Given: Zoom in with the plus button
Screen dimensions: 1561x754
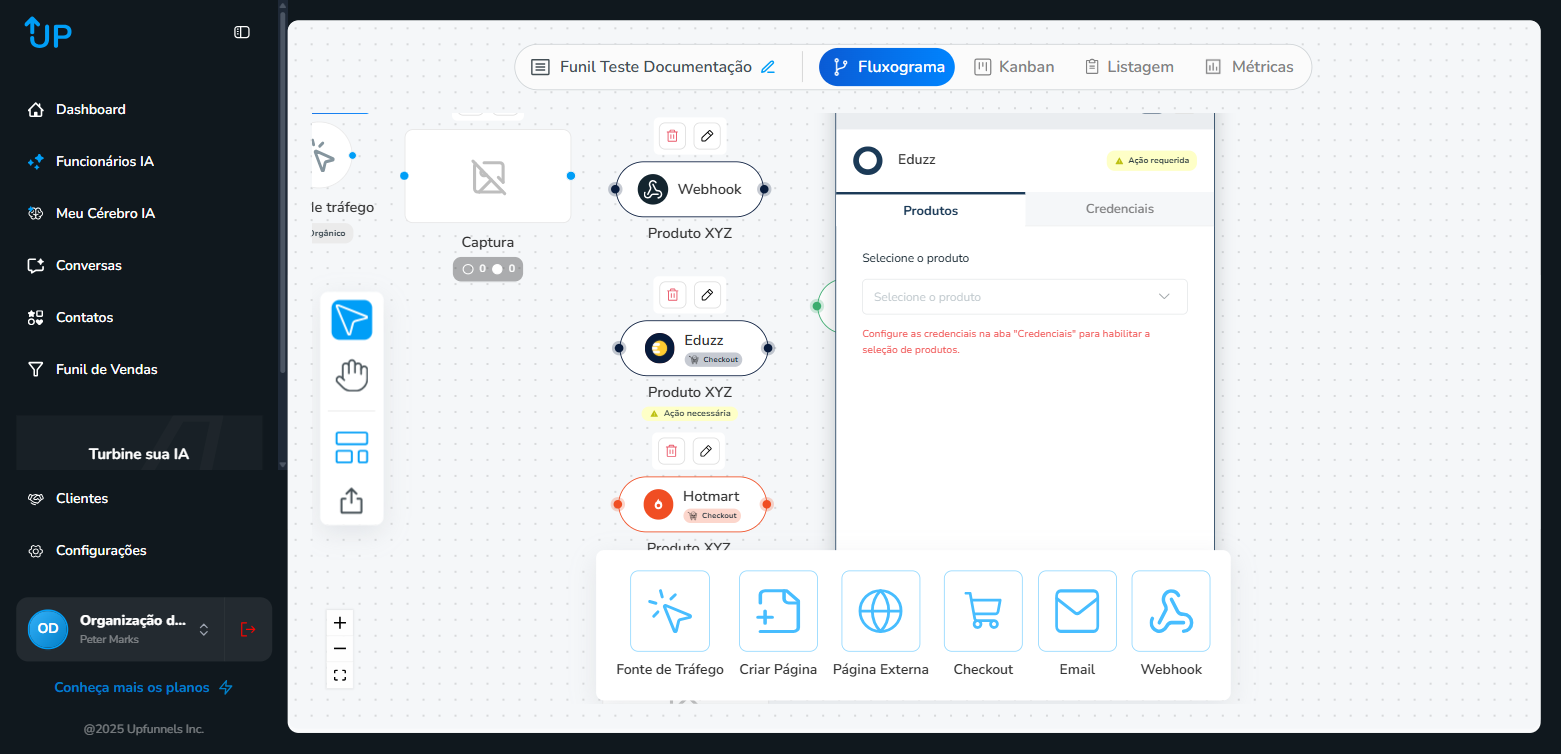Looking at the screenshot, I should coord(340,623).
